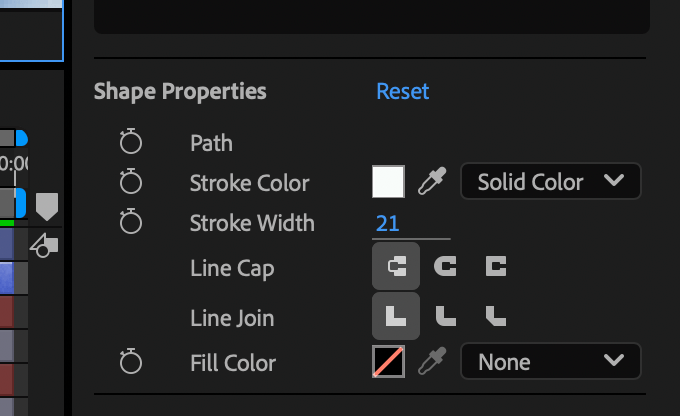Pick stroke color with eyedropper

coord(432,181)
